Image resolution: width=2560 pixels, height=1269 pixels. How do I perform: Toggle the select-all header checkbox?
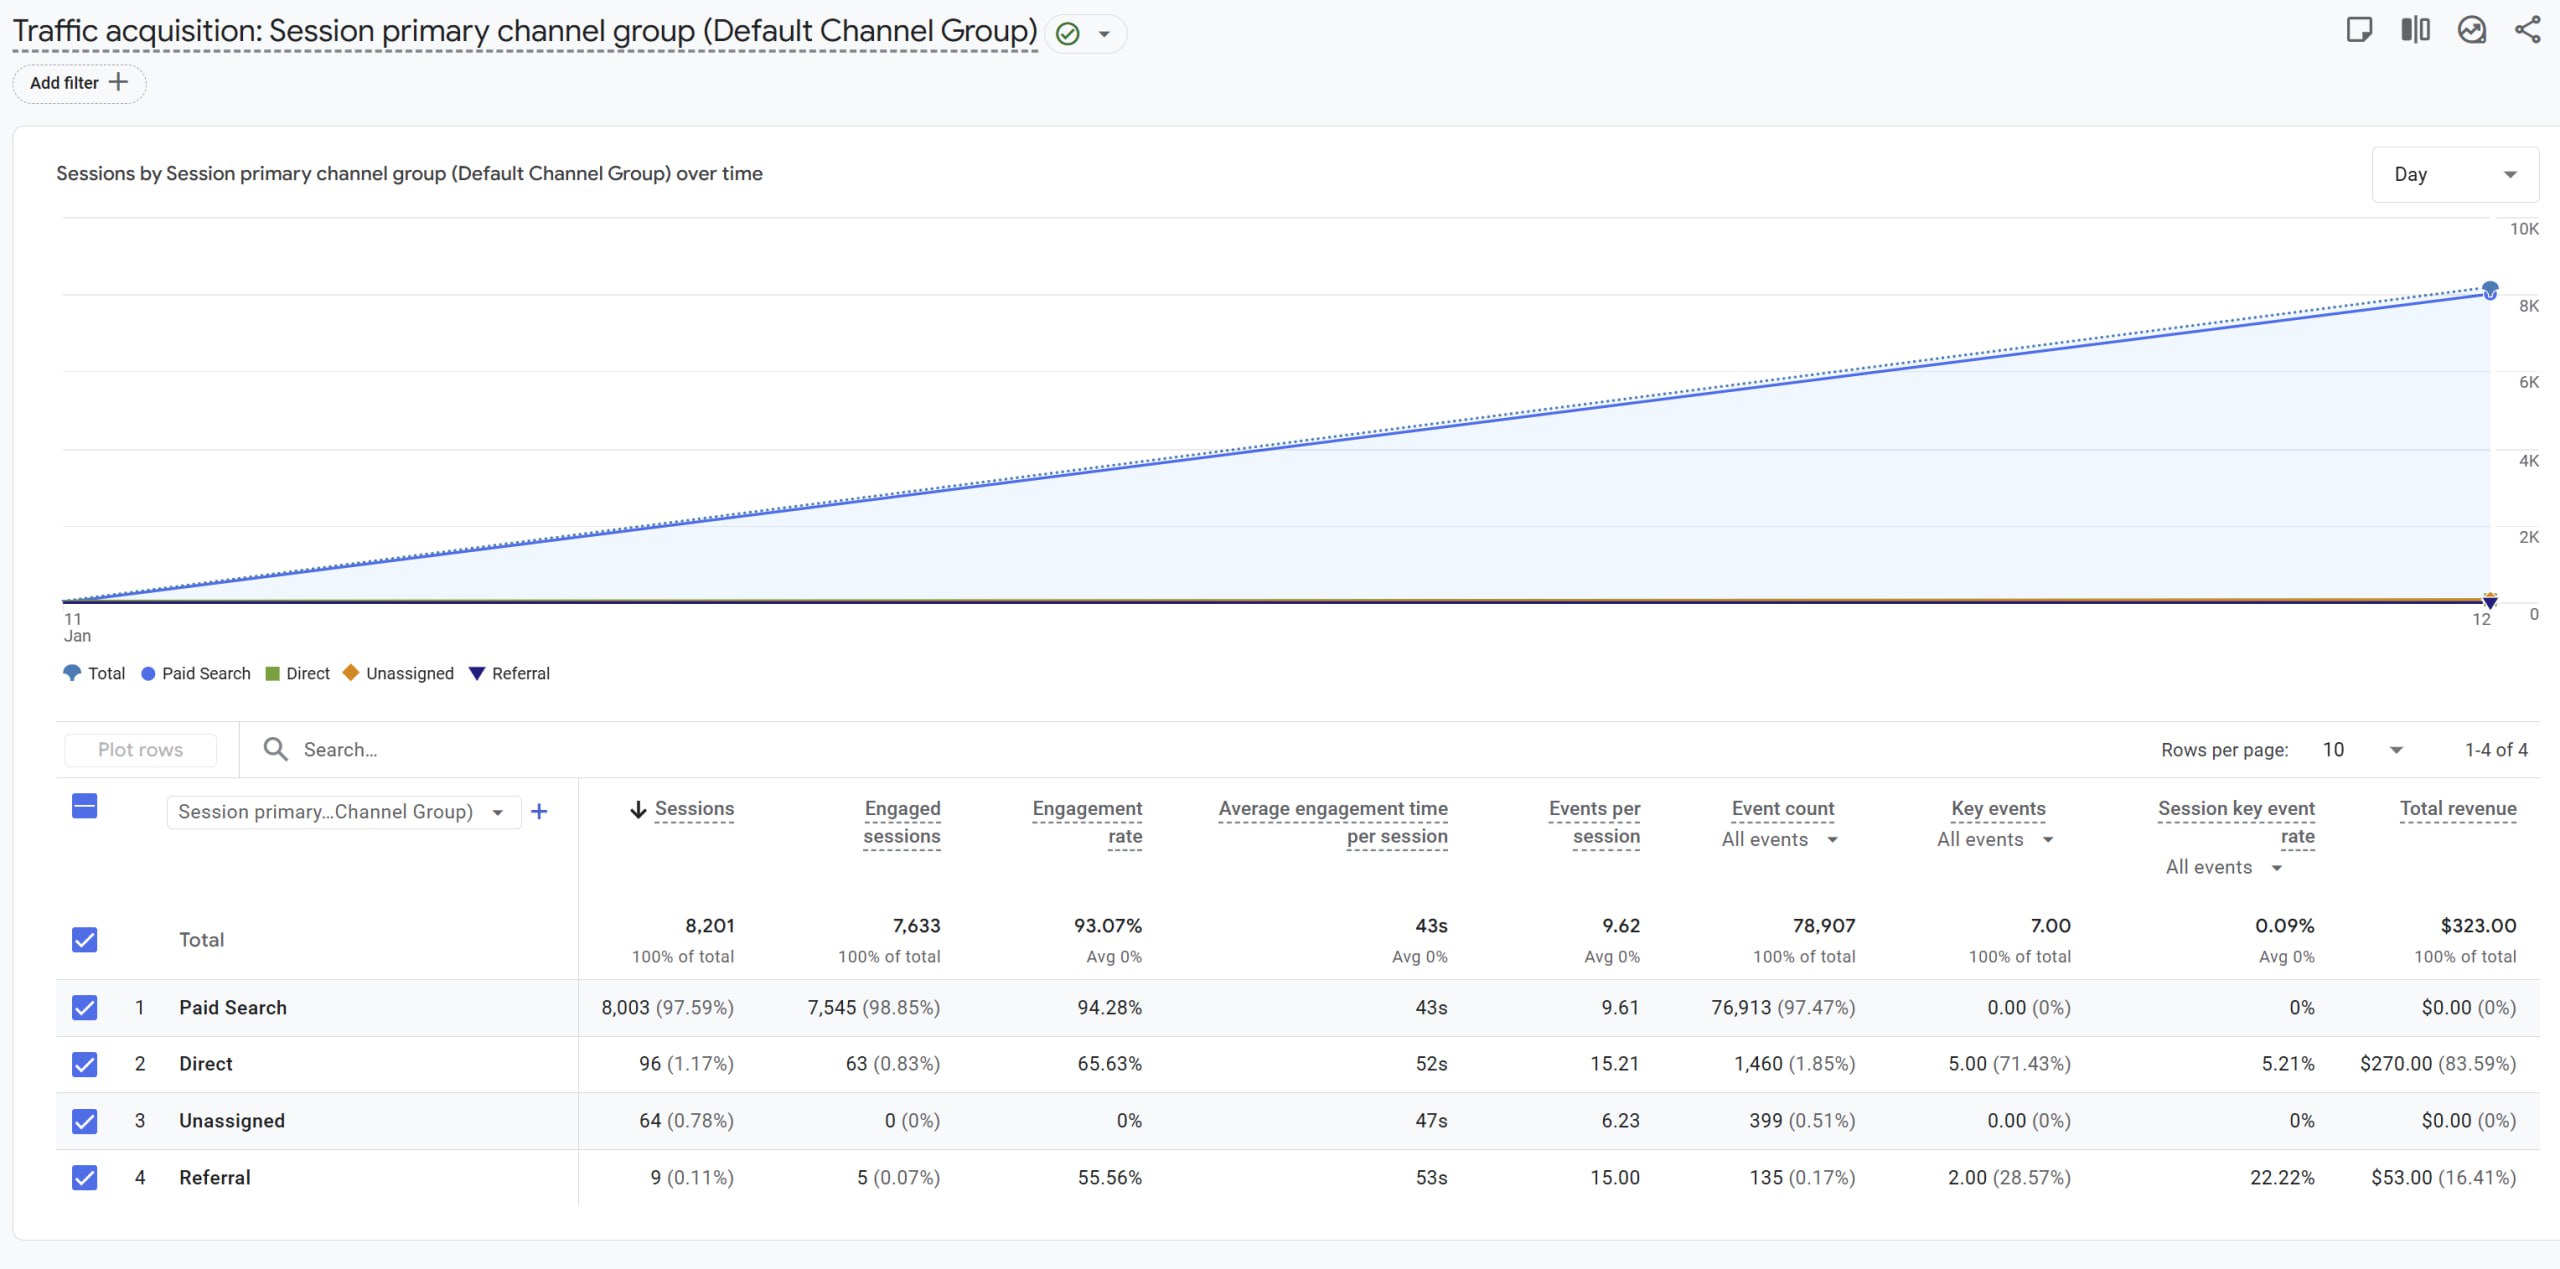click(x=85, y=806)
